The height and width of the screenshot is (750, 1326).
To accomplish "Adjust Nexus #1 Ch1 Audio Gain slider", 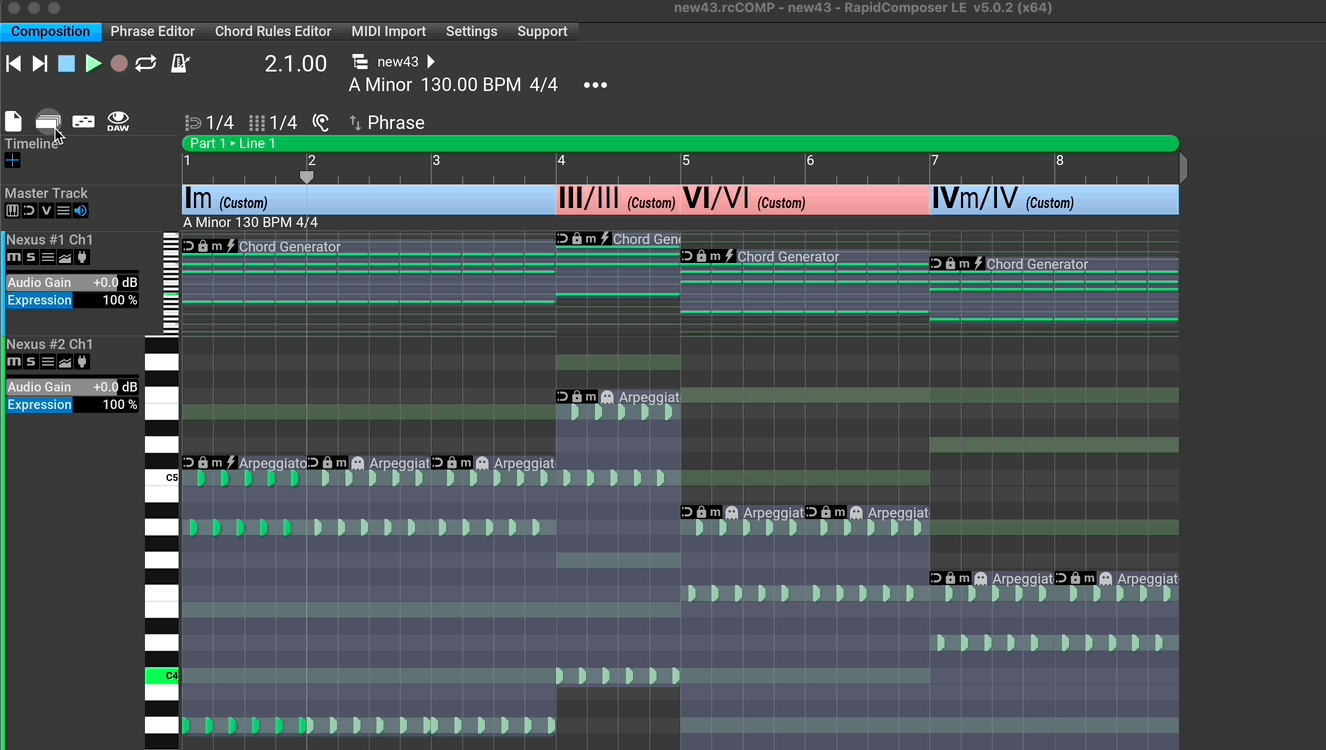I will pyautogui.click(x=72, y=283).
